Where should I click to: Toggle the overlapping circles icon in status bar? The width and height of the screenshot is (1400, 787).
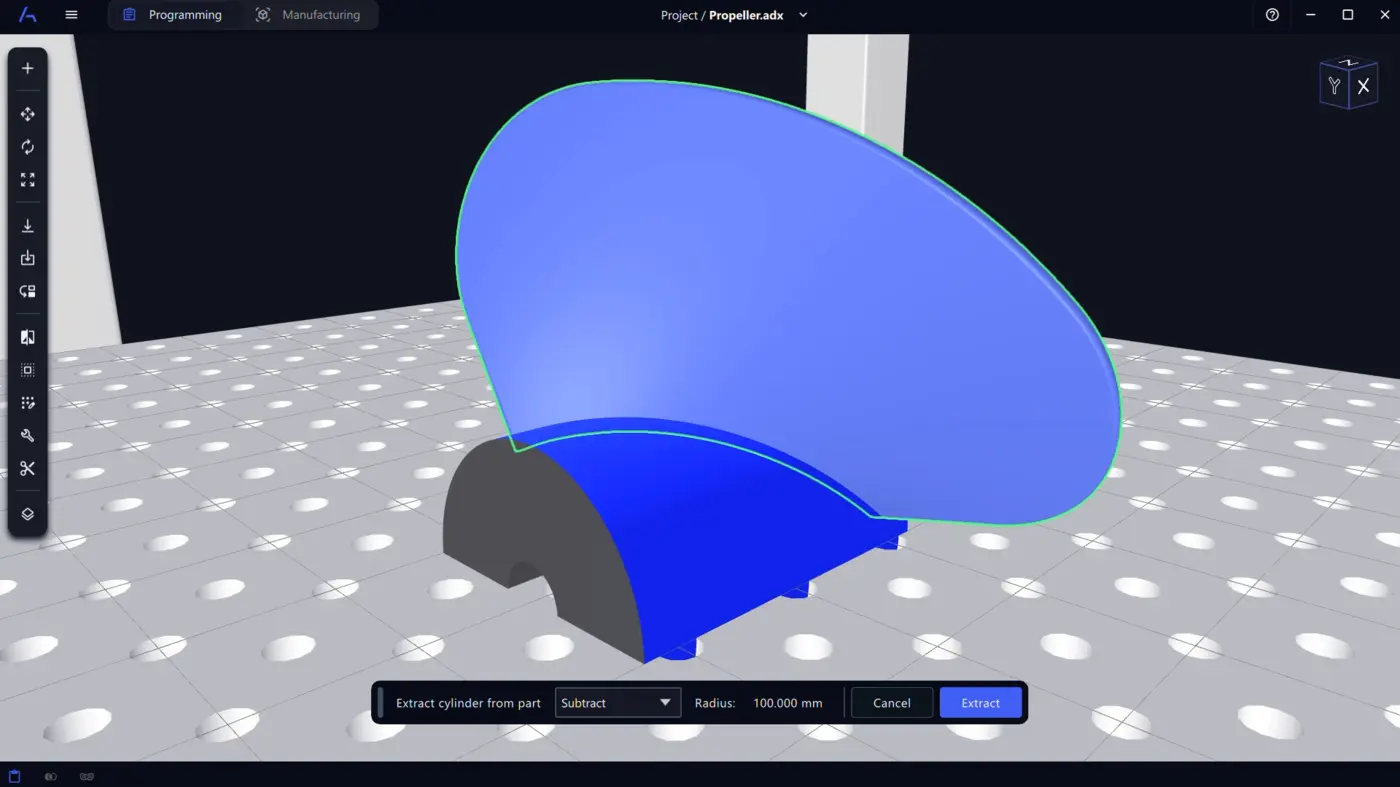coord(51,776)
